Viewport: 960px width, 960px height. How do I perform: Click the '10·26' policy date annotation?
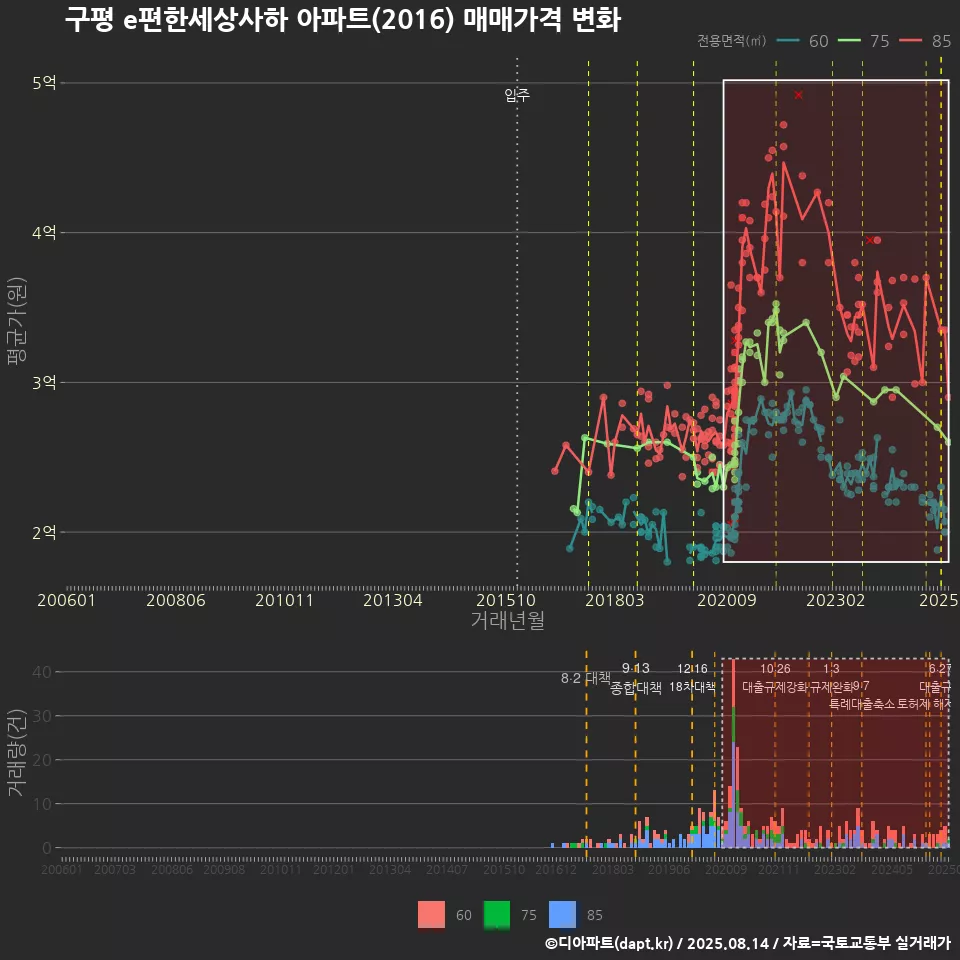pos(775,669)
